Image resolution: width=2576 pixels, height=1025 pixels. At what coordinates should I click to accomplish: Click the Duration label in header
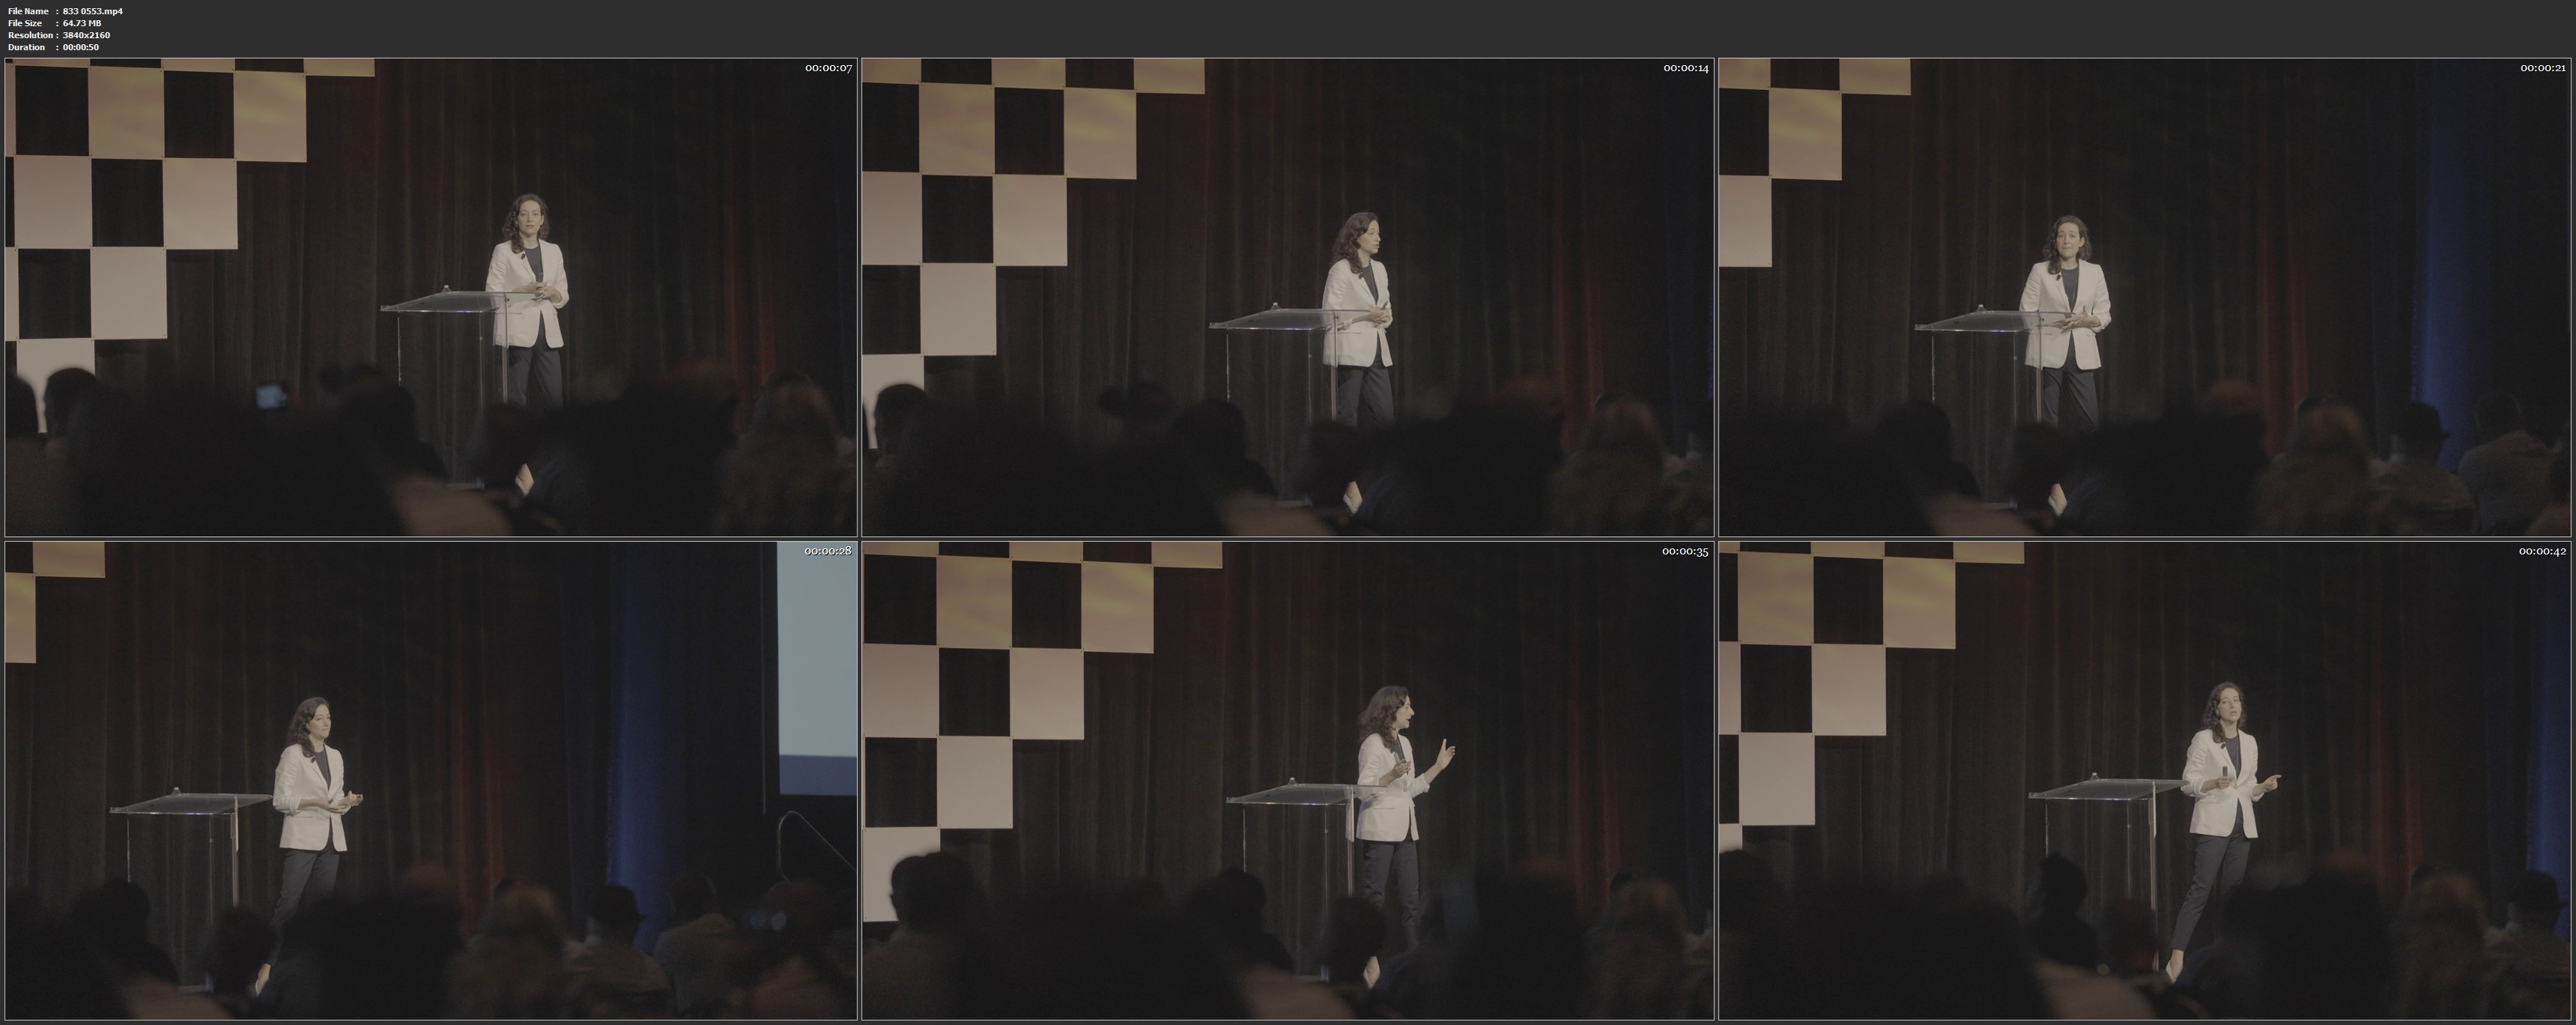tap(26, 47)
